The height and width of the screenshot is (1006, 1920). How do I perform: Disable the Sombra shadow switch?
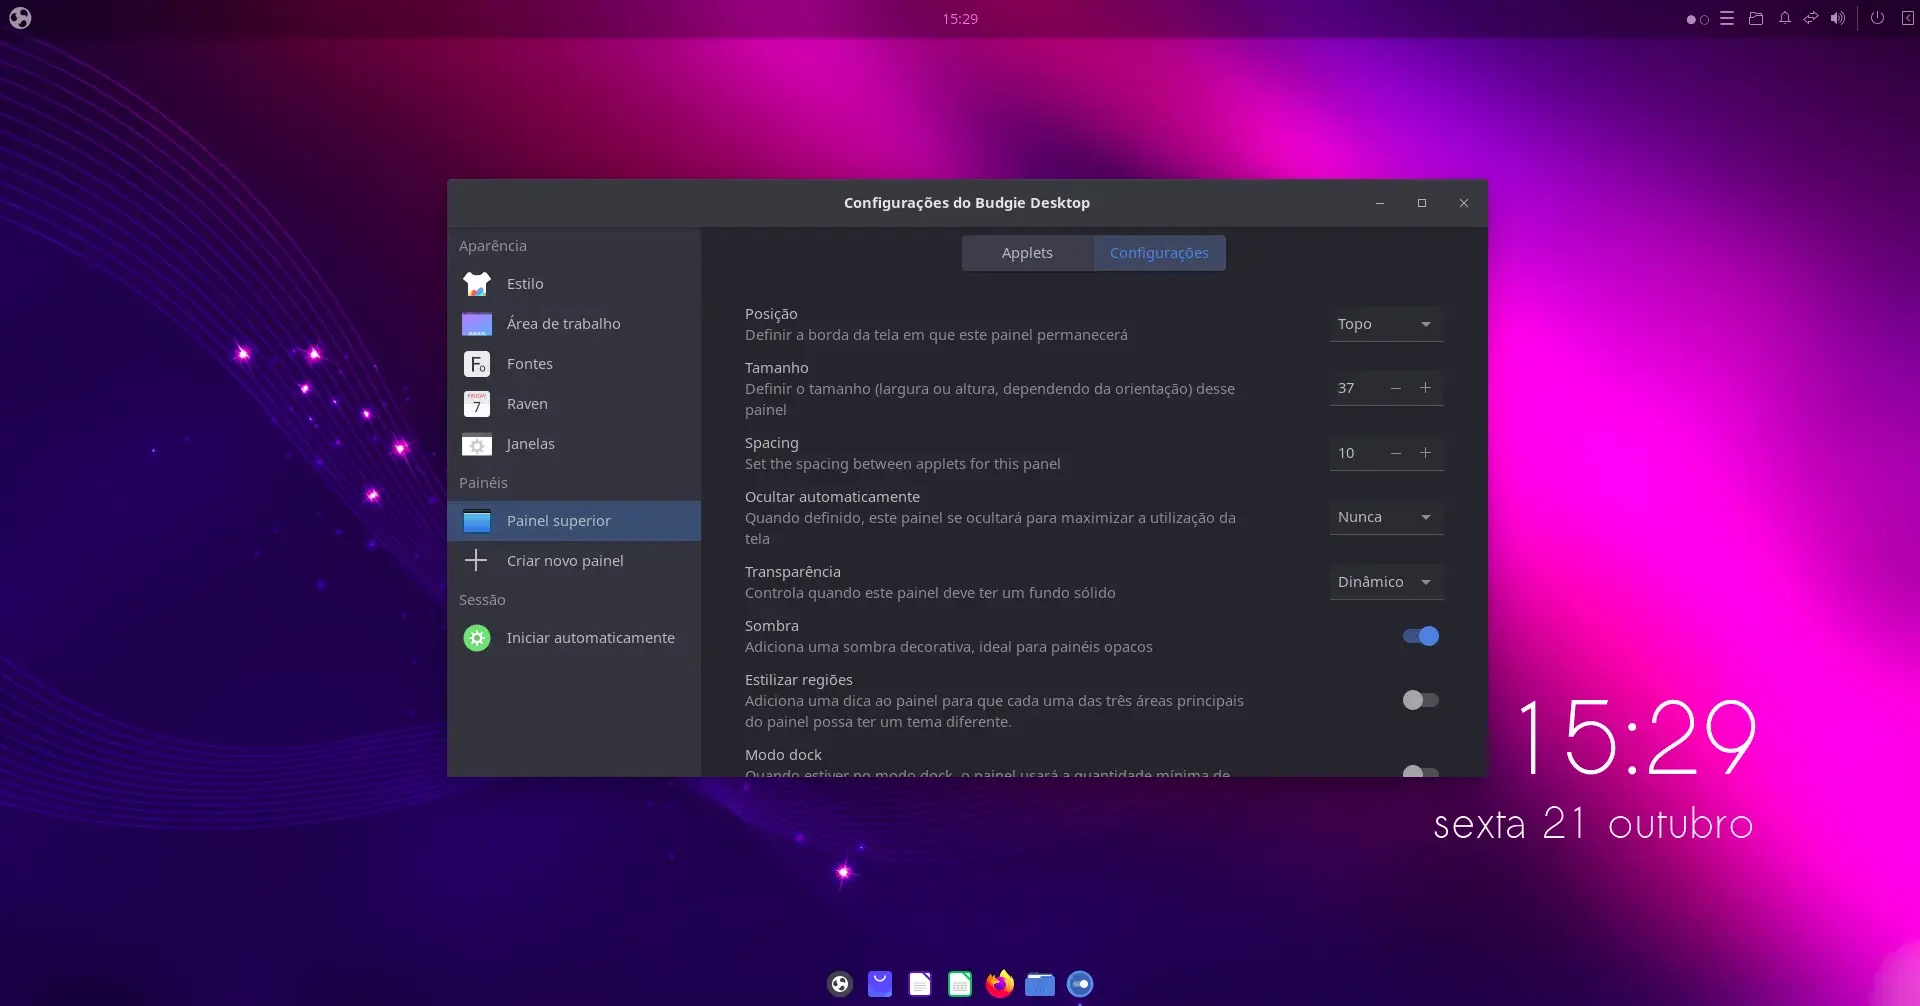tap(1421, 636)
